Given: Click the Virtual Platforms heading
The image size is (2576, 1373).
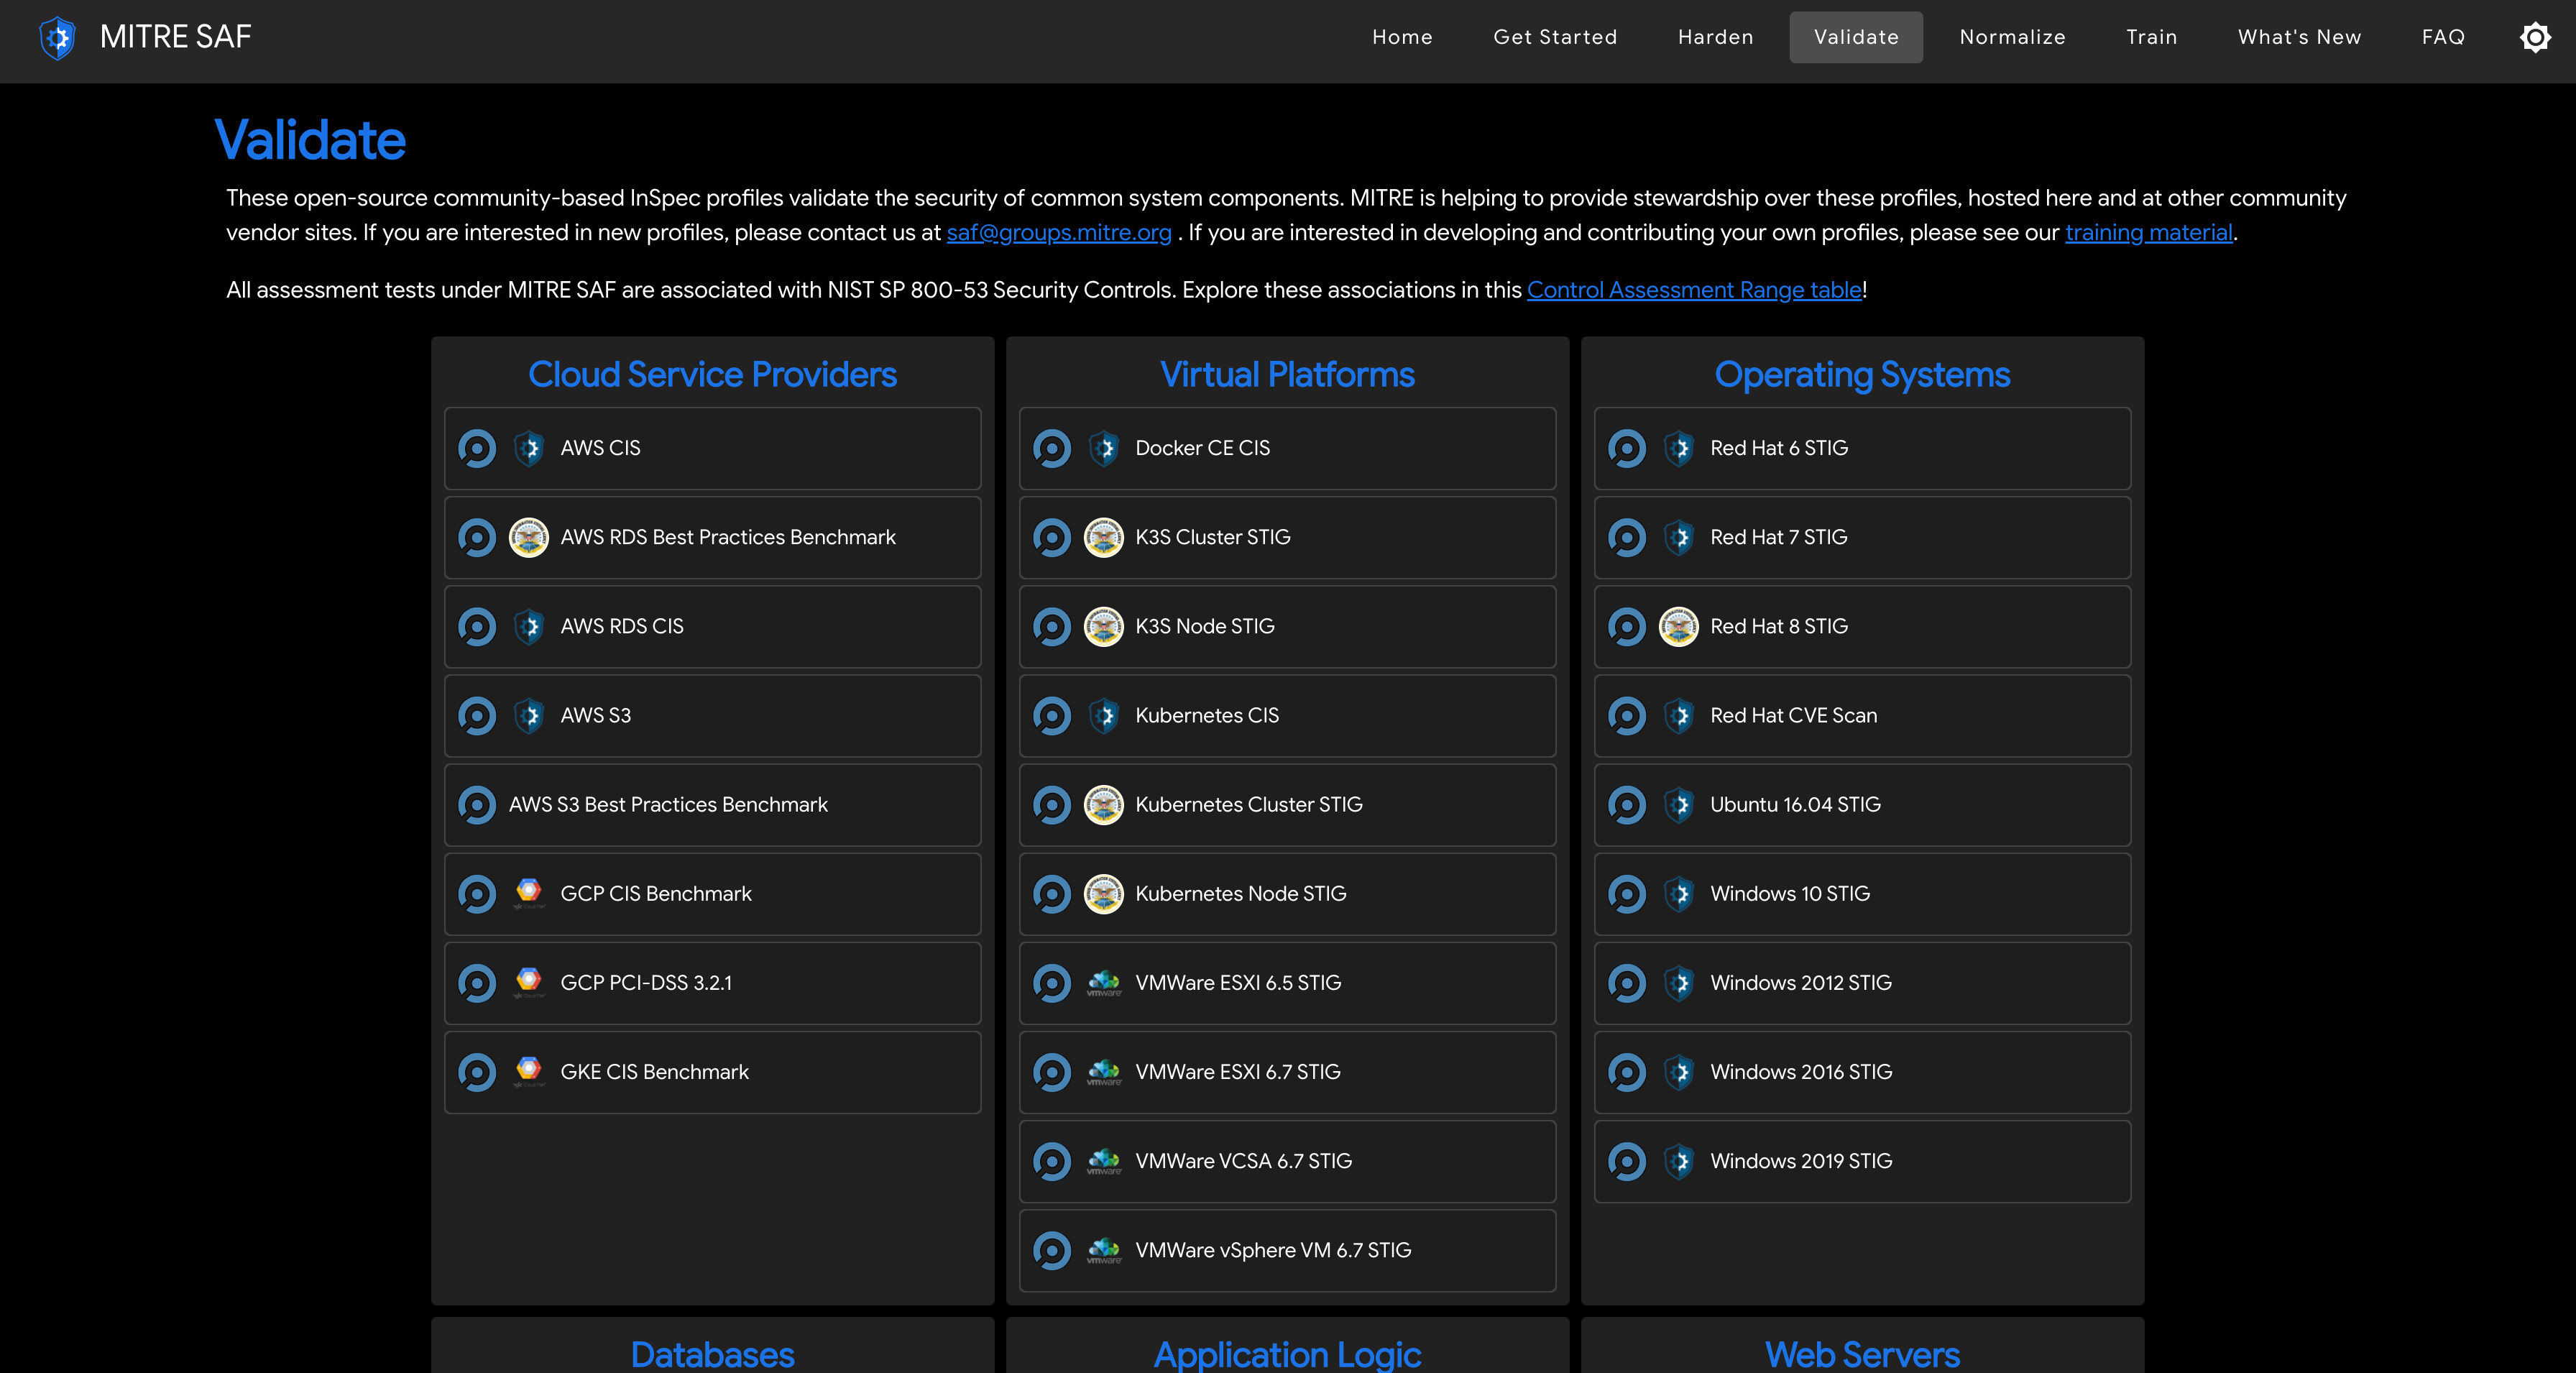Looking at the screenshot, I should (x=1287, y=374).
